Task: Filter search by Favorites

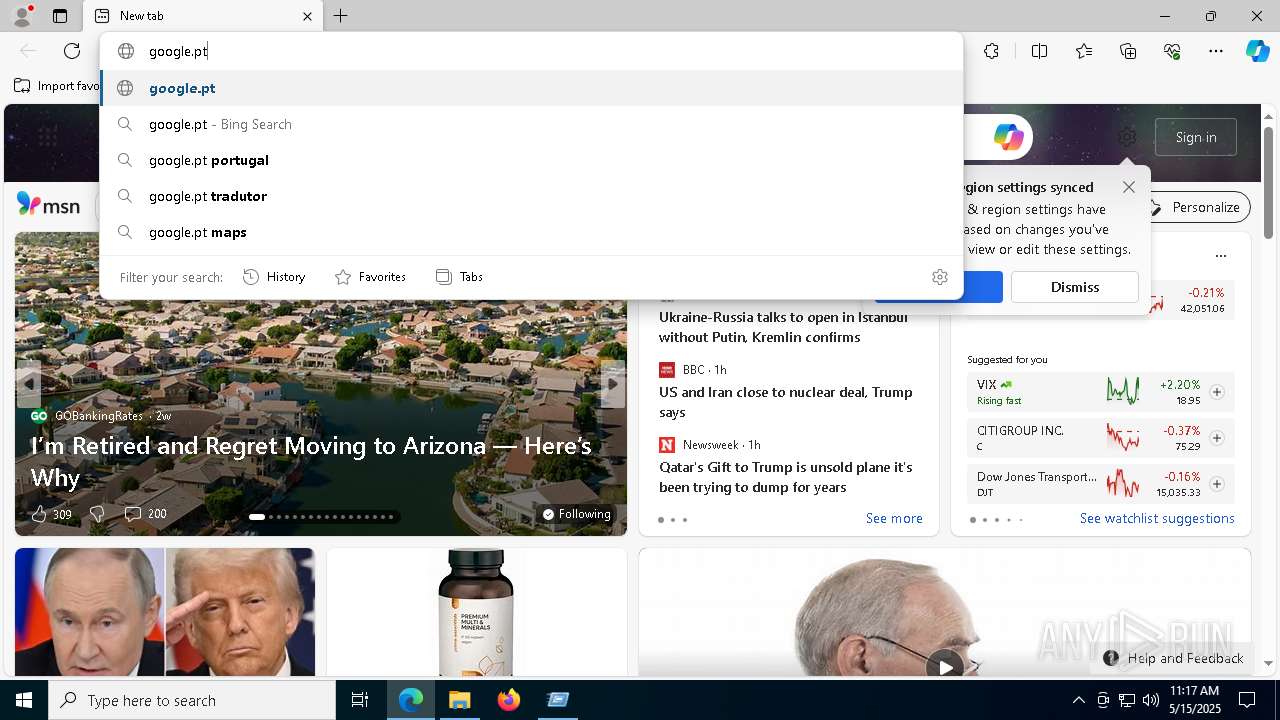Action: point(370,277)
